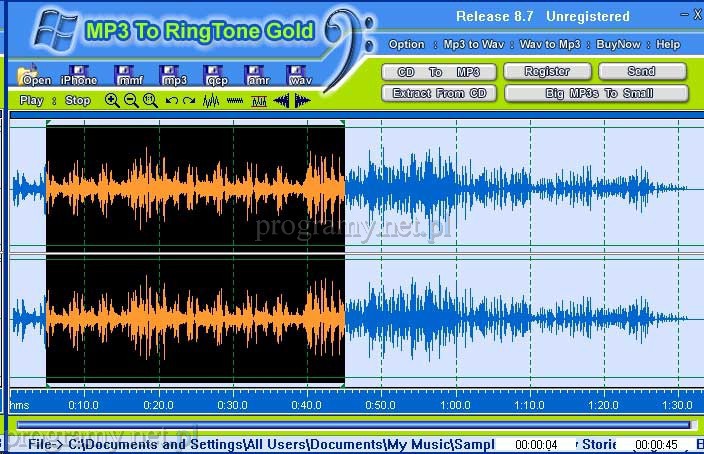
Task: Click the CD To MP3 button
Action: pyautogui.click(x=438, y=72)
